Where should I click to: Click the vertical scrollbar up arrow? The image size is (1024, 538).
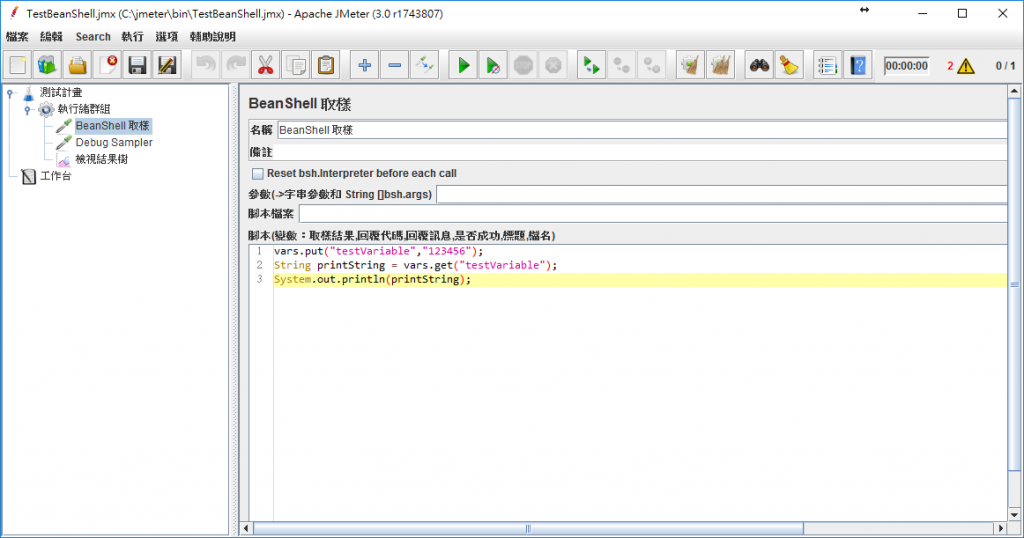[x=1014, y=91]
